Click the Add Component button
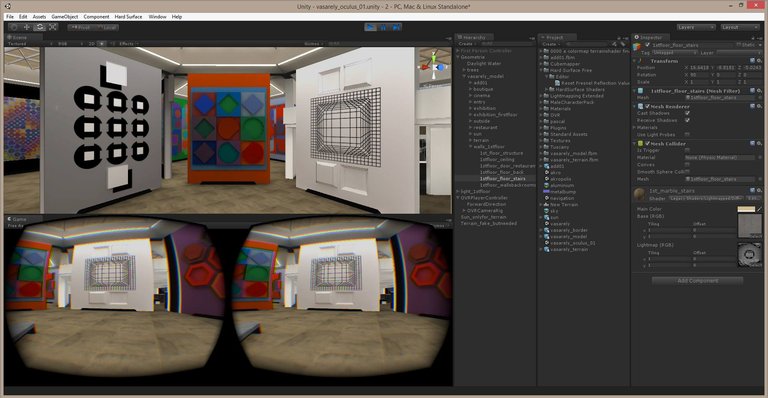Screen dimensions: 768x398 [x=697, y=281]
